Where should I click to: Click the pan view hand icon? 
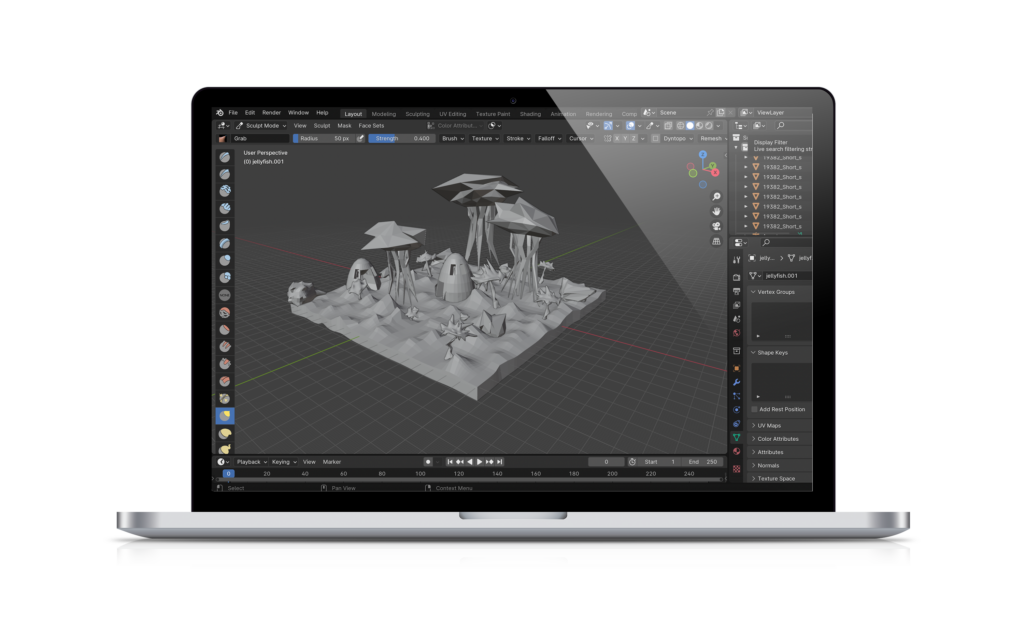coord(716,211)
